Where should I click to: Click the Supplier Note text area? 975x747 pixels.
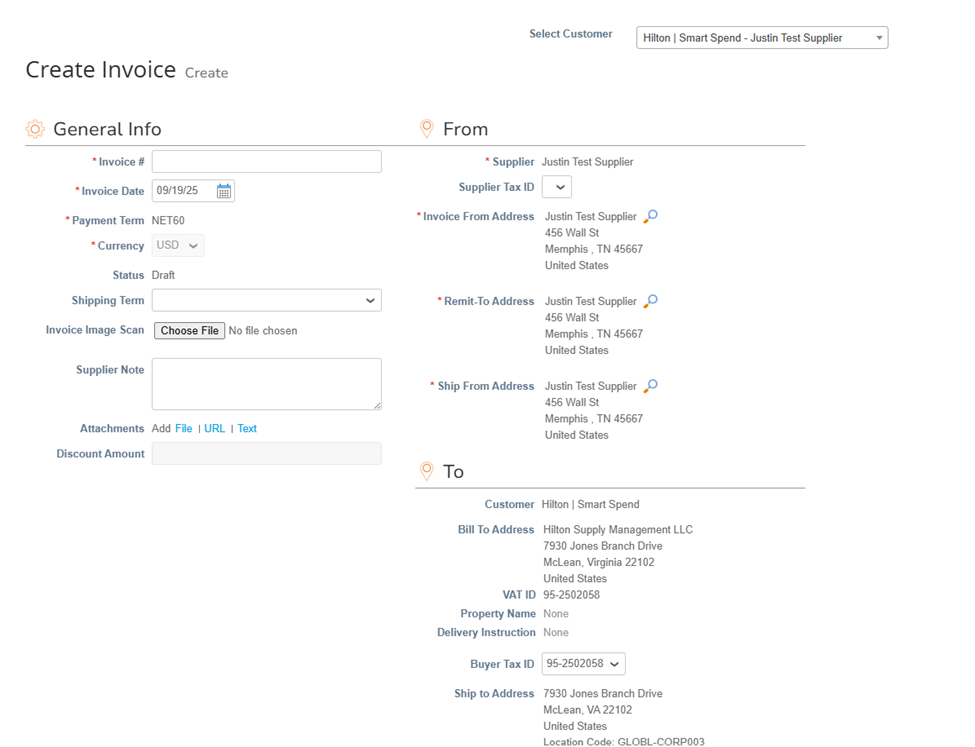pyautogui.click(x=266, y=384)
